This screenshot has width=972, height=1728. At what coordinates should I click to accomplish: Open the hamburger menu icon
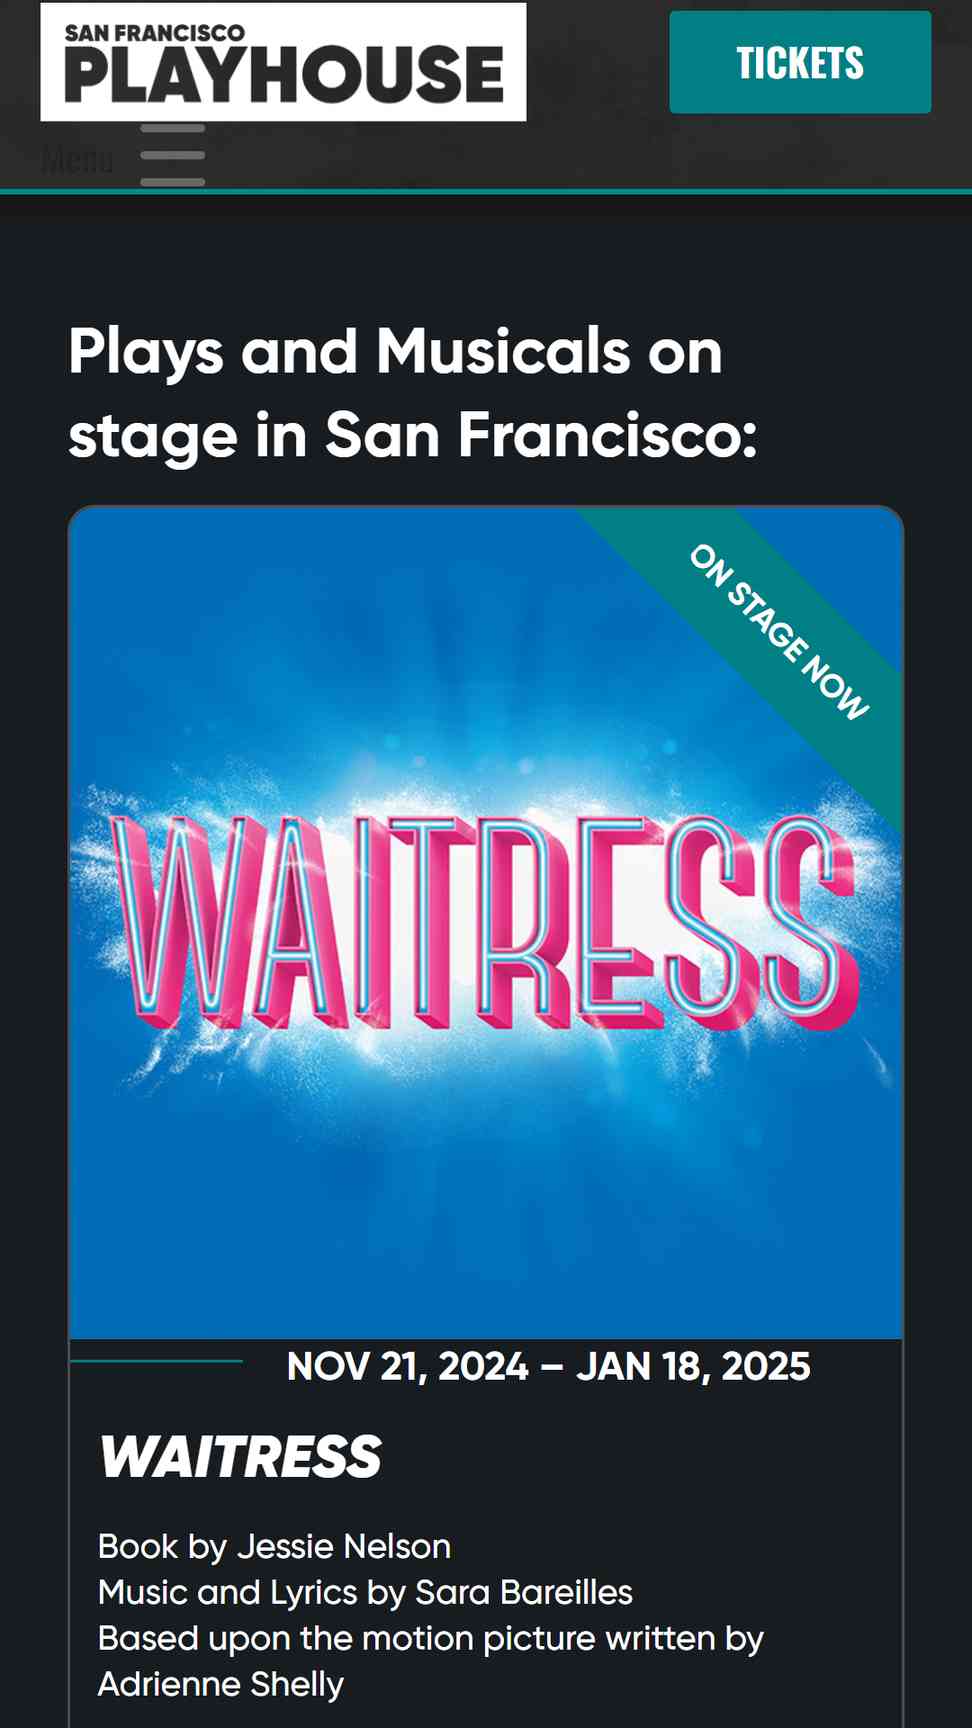[173, 155]
